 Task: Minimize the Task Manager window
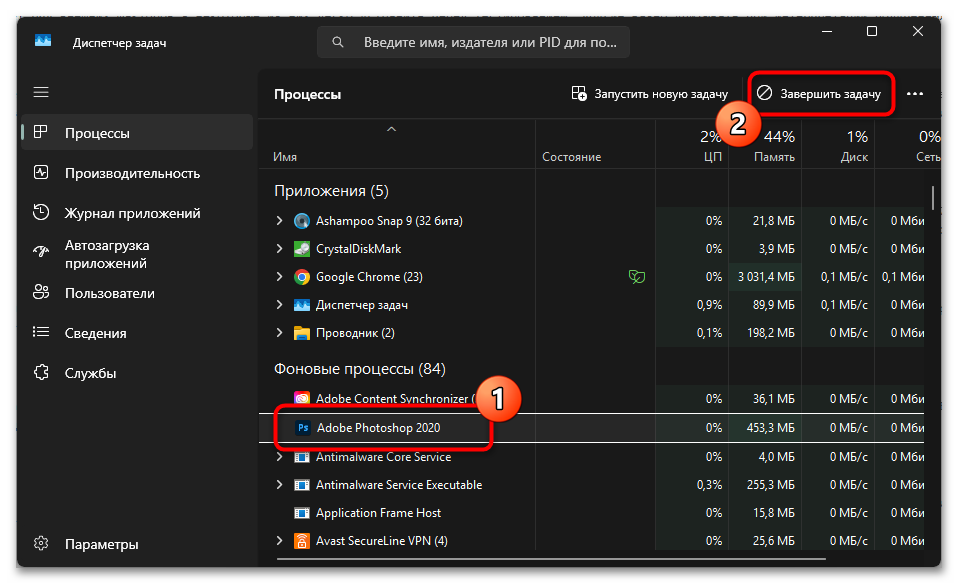(x=827, y=31)
